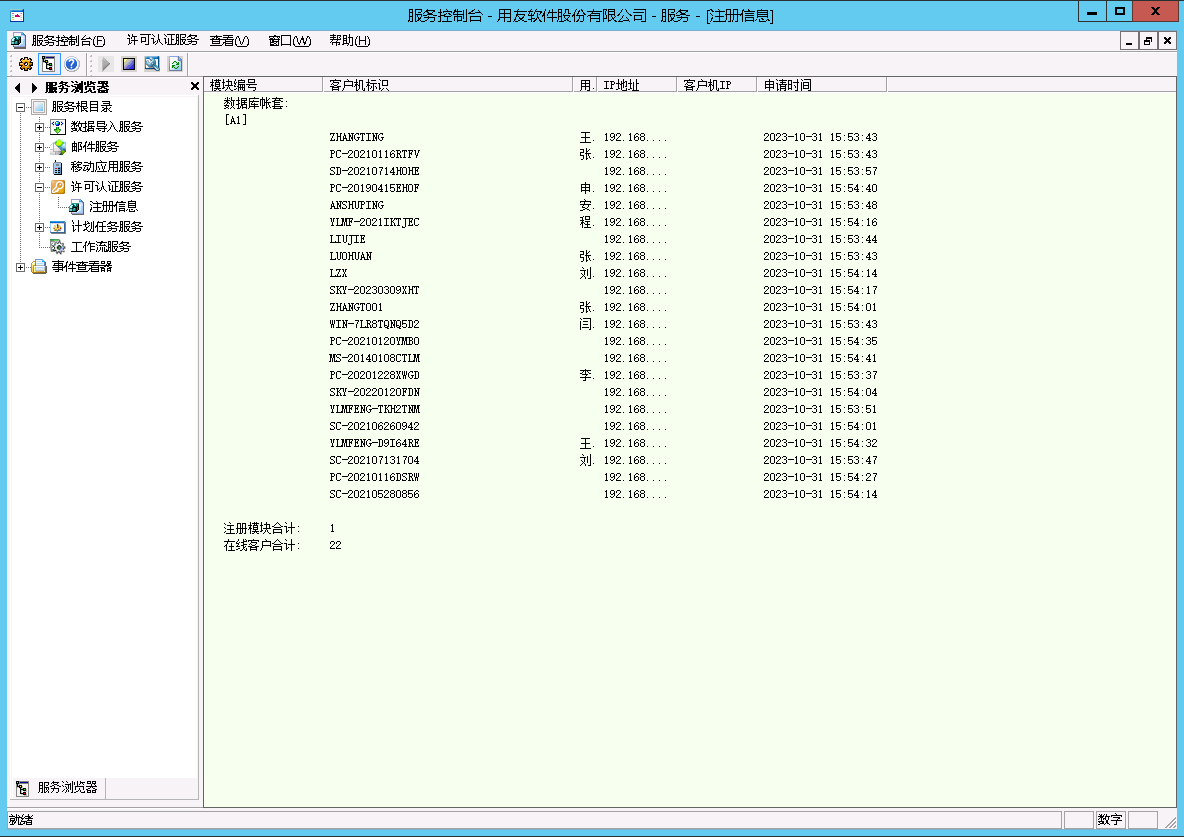
Task: Expand the 事件查看器 tree node
Action: pyautogui.click(x=21, y=267)
